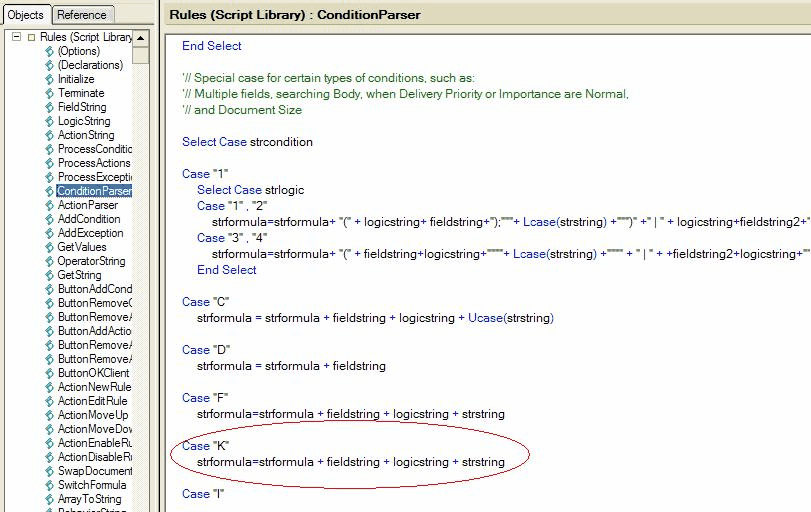Click the Case "3" , "4" code line
This screenshot has width=811, height=512.
232,237
